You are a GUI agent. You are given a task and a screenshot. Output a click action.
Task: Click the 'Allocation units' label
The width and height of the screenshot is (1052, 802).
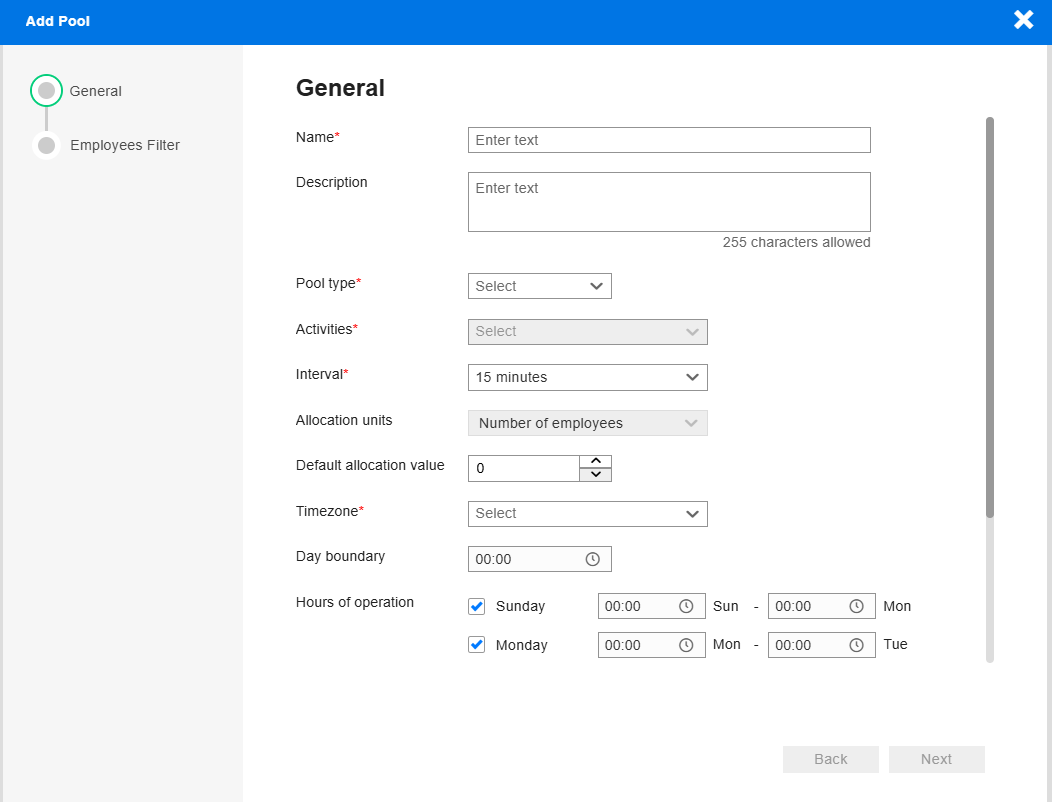[344, 420]
